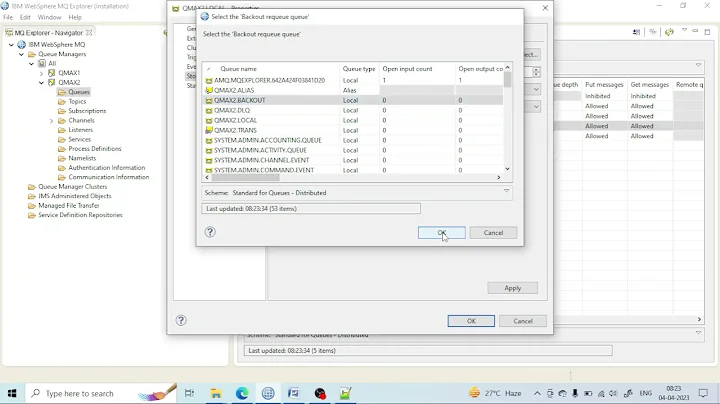Open the weather widget showing 27°C Haze
720x404 pixels.
click(495, 393)
